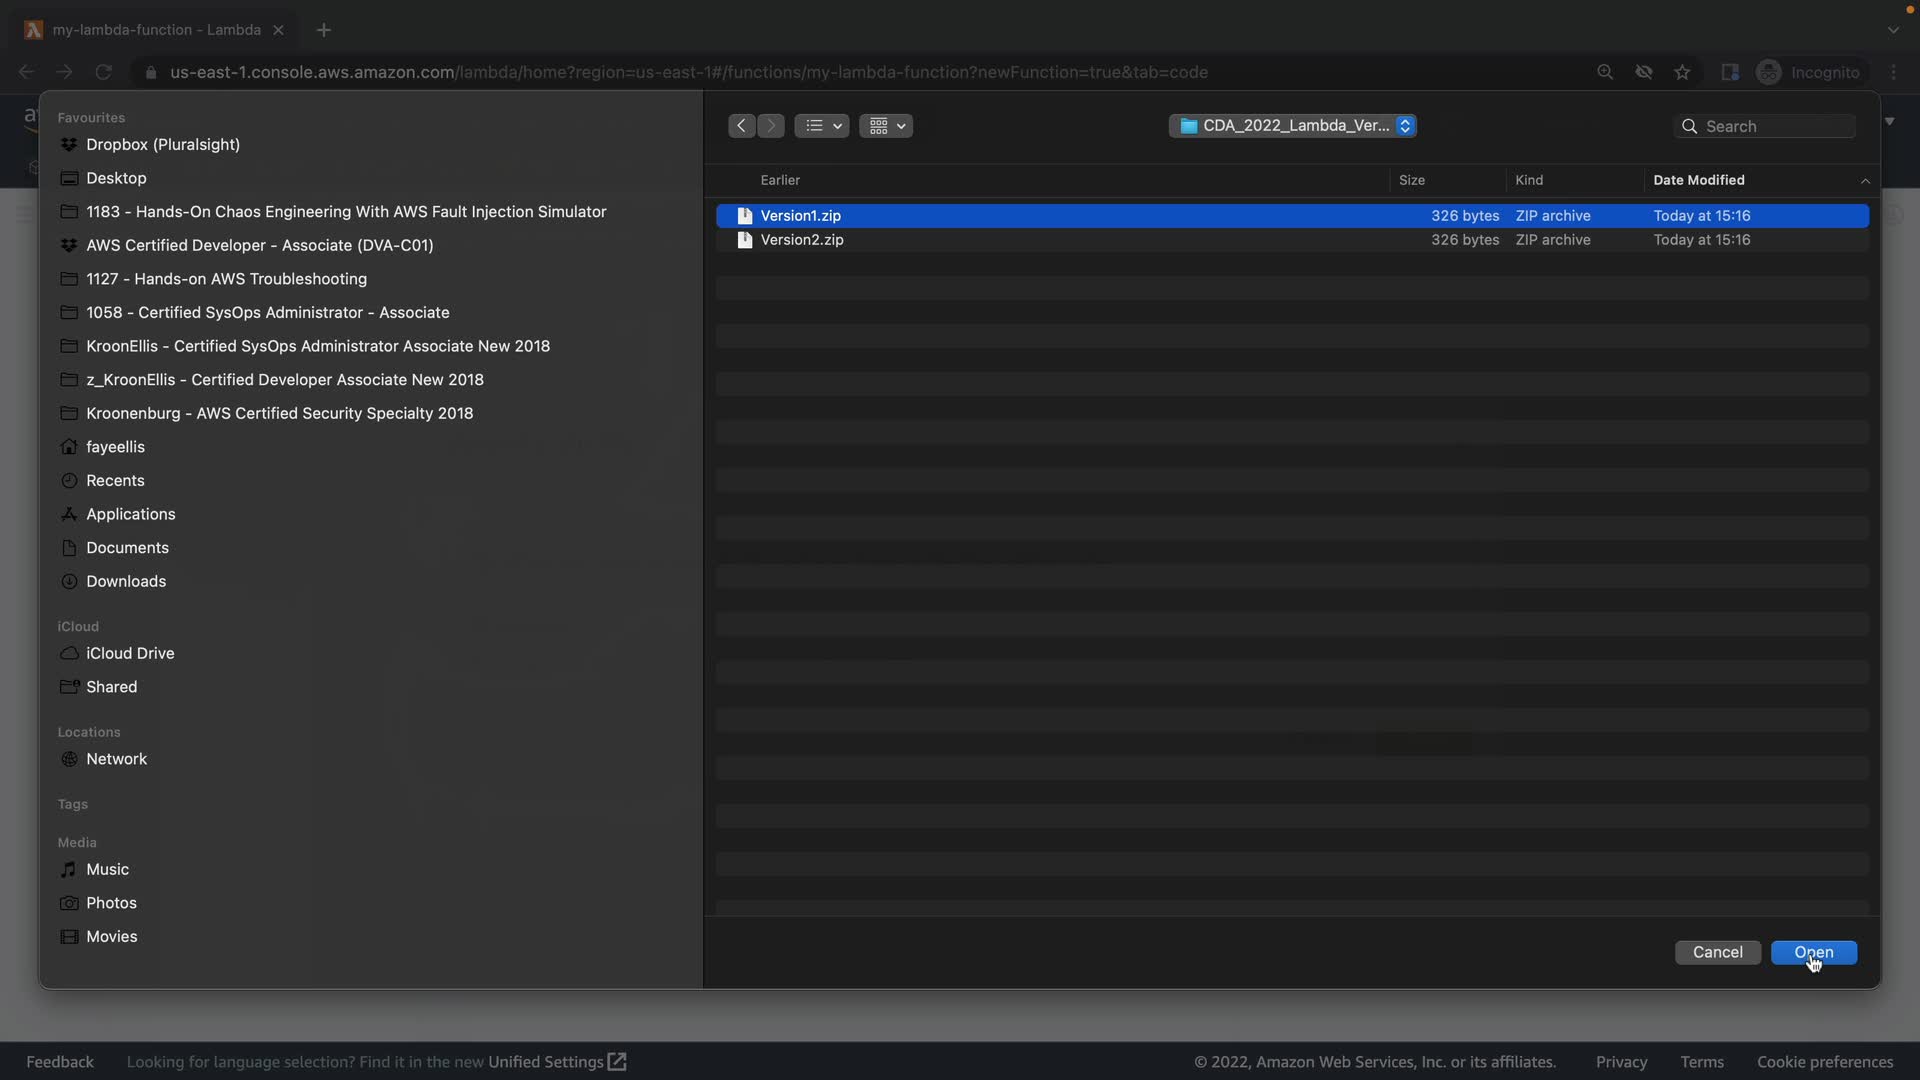The height and width of the screenshot is (1080, 1920).
Task: Select the Version2.zip file
Action: pos(802,240)
